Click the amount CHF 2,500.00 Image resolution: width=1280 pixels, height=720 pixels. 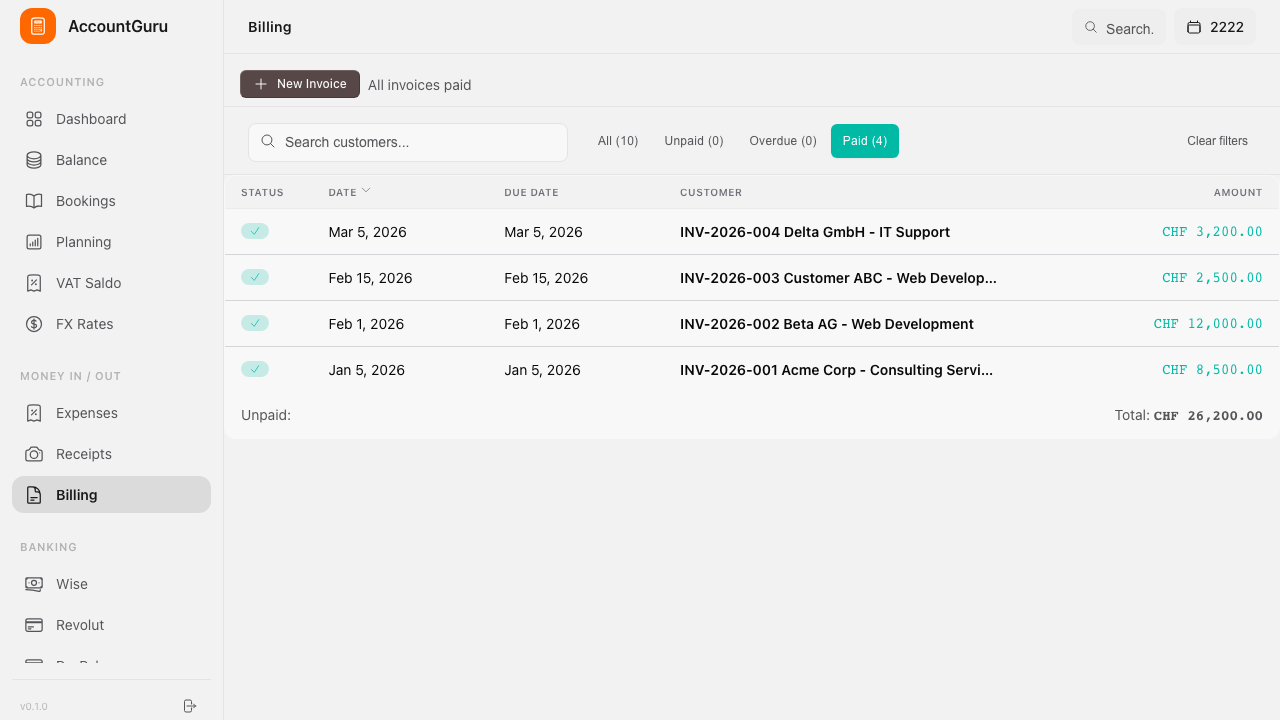pyautogui.click(x=1212, y=278)
